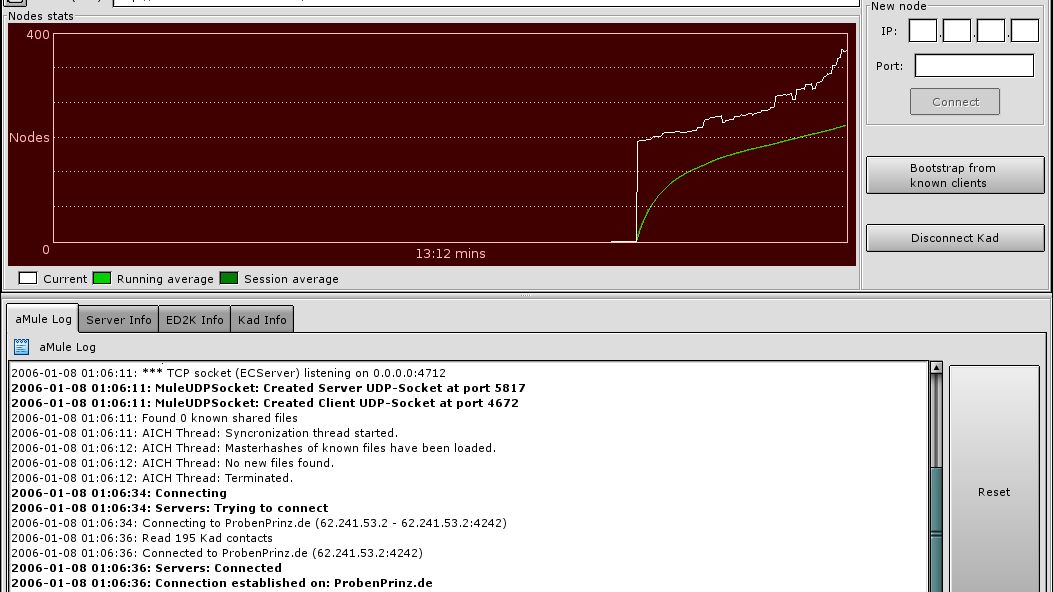
Task: Click log line 'Read 195 Kad contacts'
Action: (x=142, y=538)
